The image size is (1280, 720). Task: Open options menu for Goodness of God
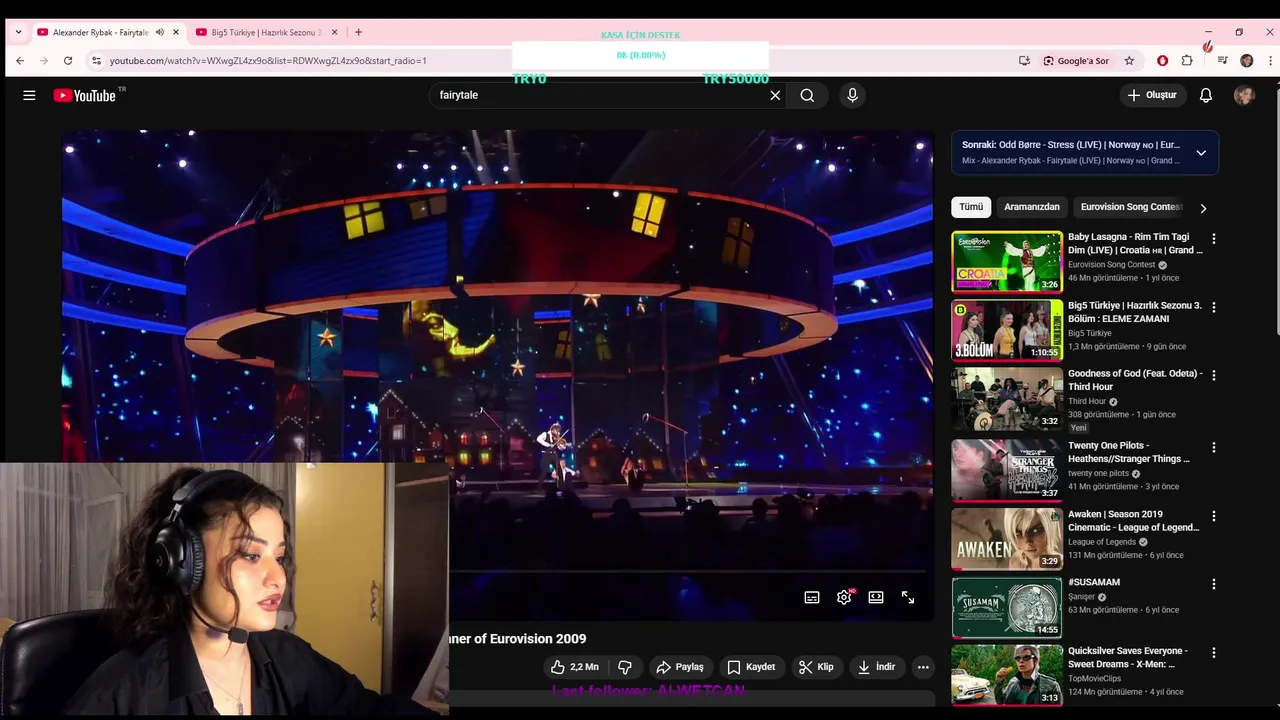coord(1214,375)
